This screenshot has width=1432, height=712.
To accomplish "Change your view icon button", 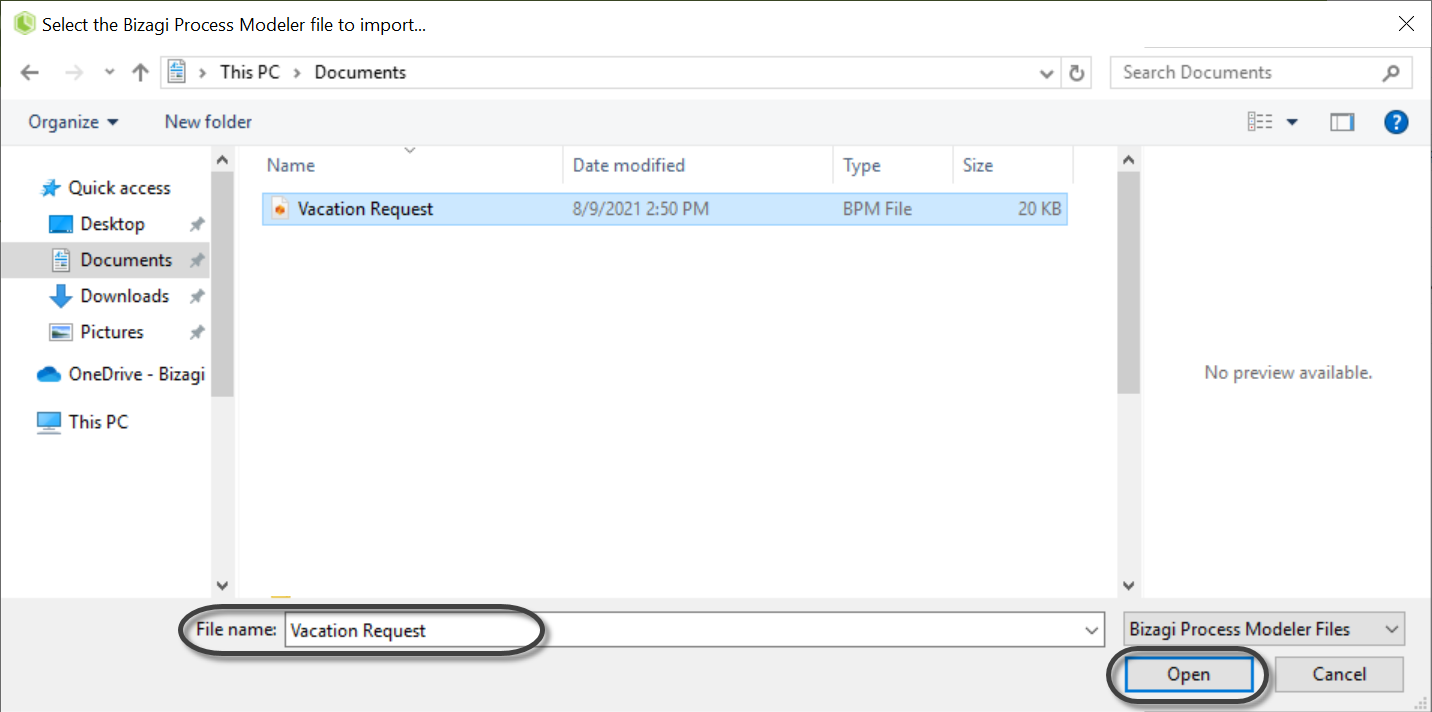I will [x=1260, y=122].
